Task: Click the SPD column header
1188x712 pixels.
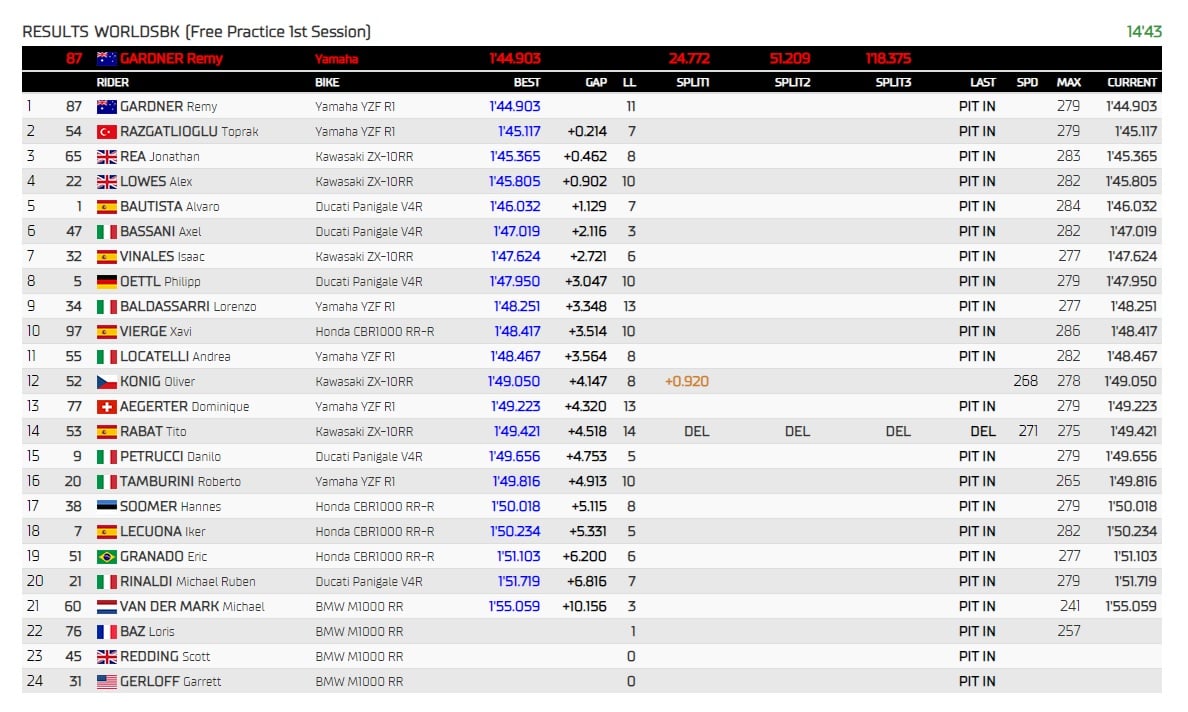Action: [1027, 82]
